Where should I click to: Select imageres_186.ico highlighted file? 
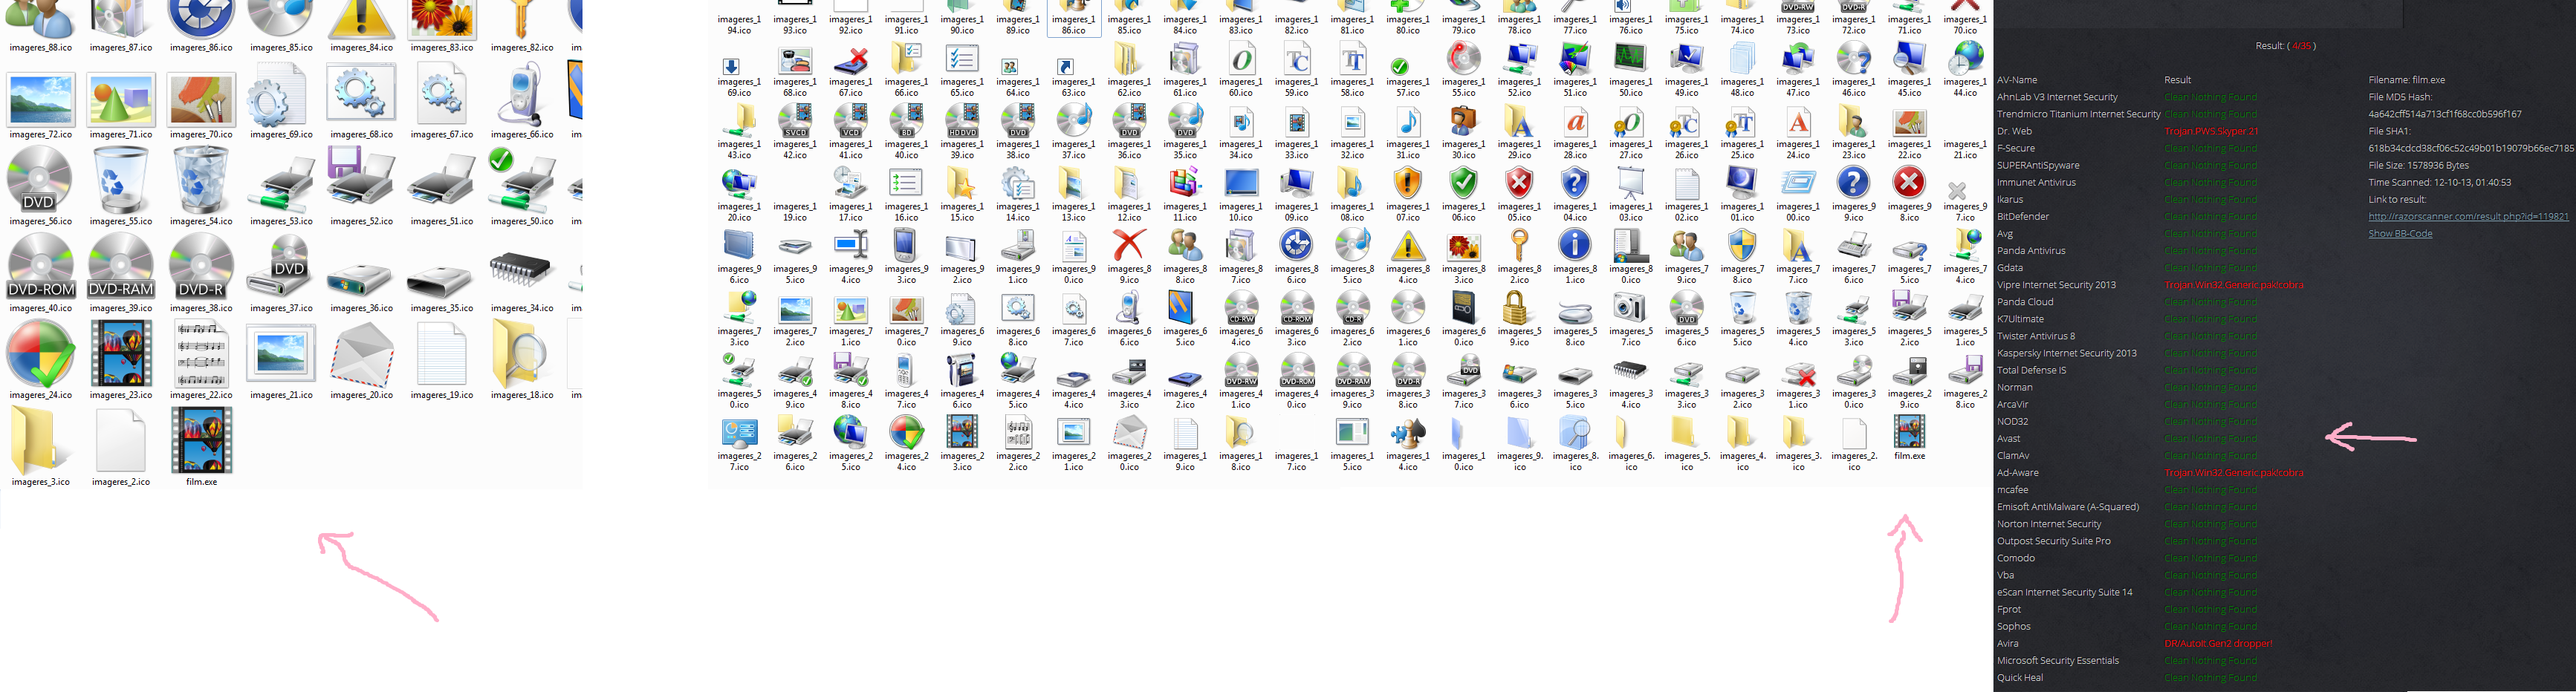point(1073,18)
